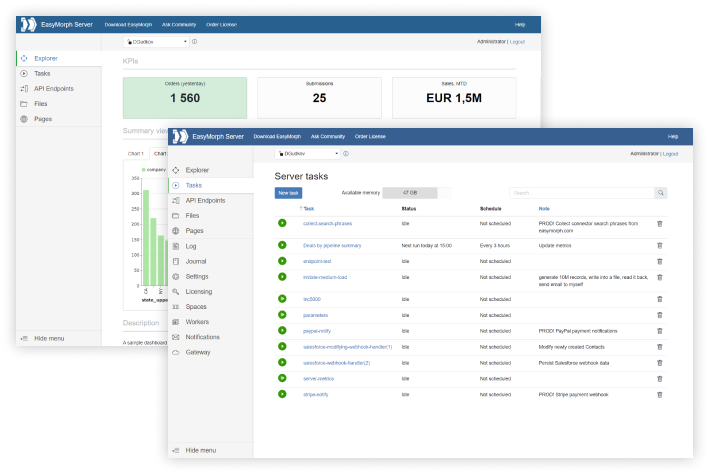
Task: Click the search magnifier icon button
Action: (x=661, y=193)
